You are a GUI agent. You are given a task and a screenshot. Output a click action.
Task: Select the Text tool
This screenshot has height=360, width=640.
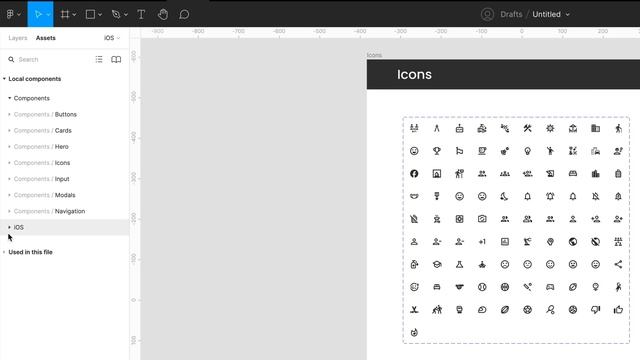click(141, 14)
